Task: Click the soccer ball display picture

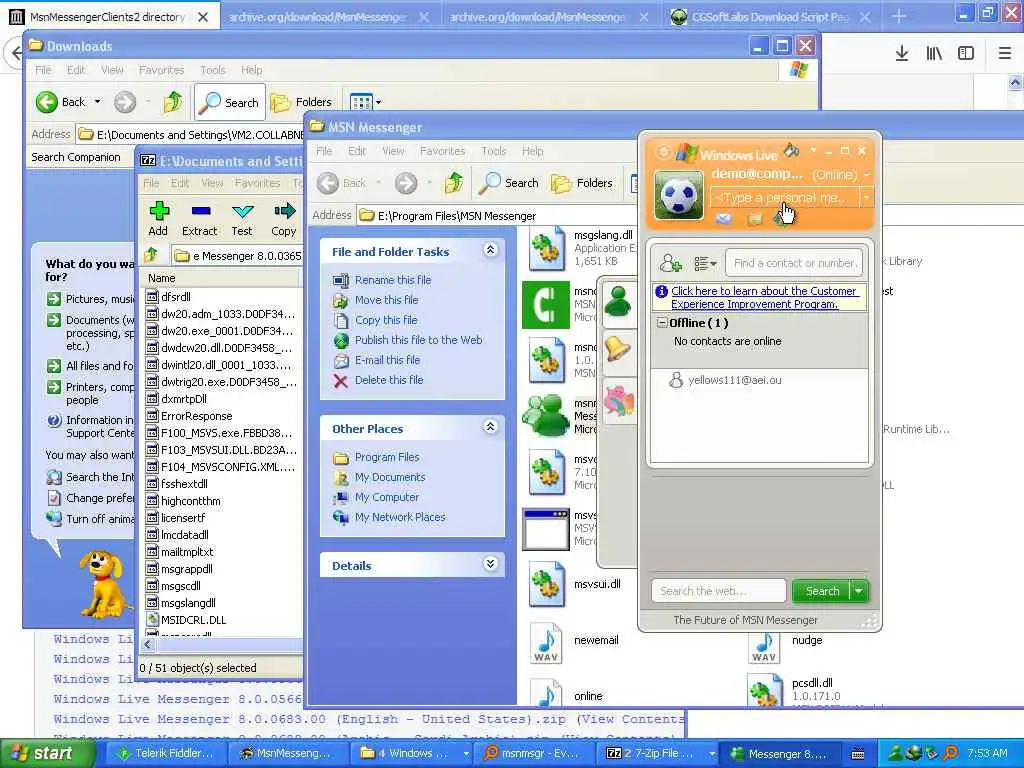Action: pos(679,195)
